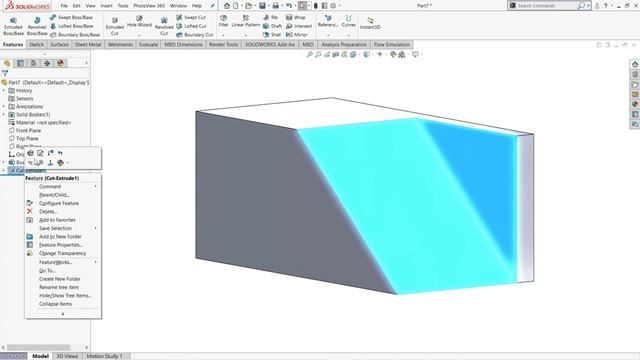Choose the Shell feature tool
The image size is (640, 360).
coord(272,35)
